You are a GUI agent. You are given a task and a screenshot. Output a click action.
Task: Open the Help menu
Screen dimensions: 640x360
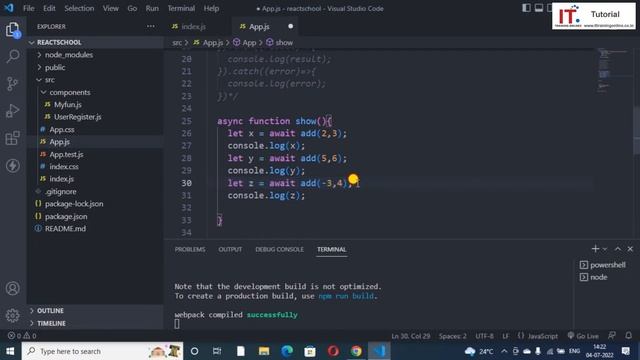[211, 8]
